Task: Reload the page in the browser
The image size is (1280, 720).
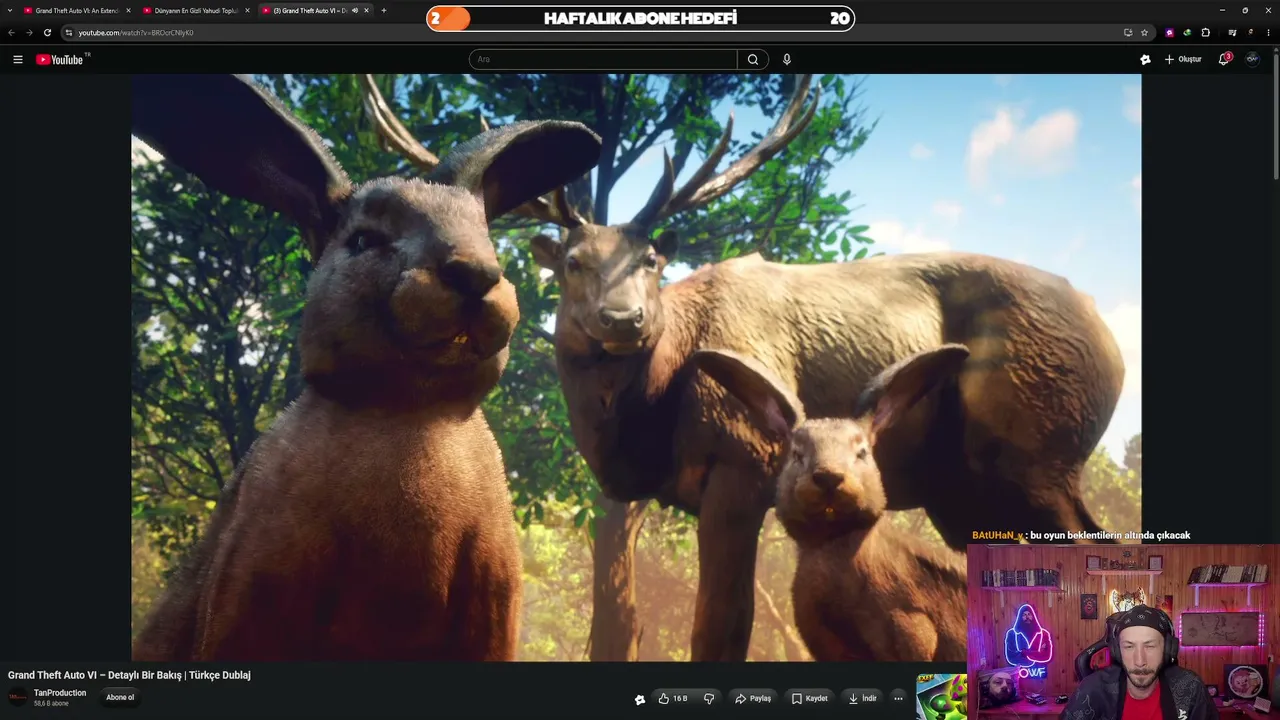Action: click(47, 32)
